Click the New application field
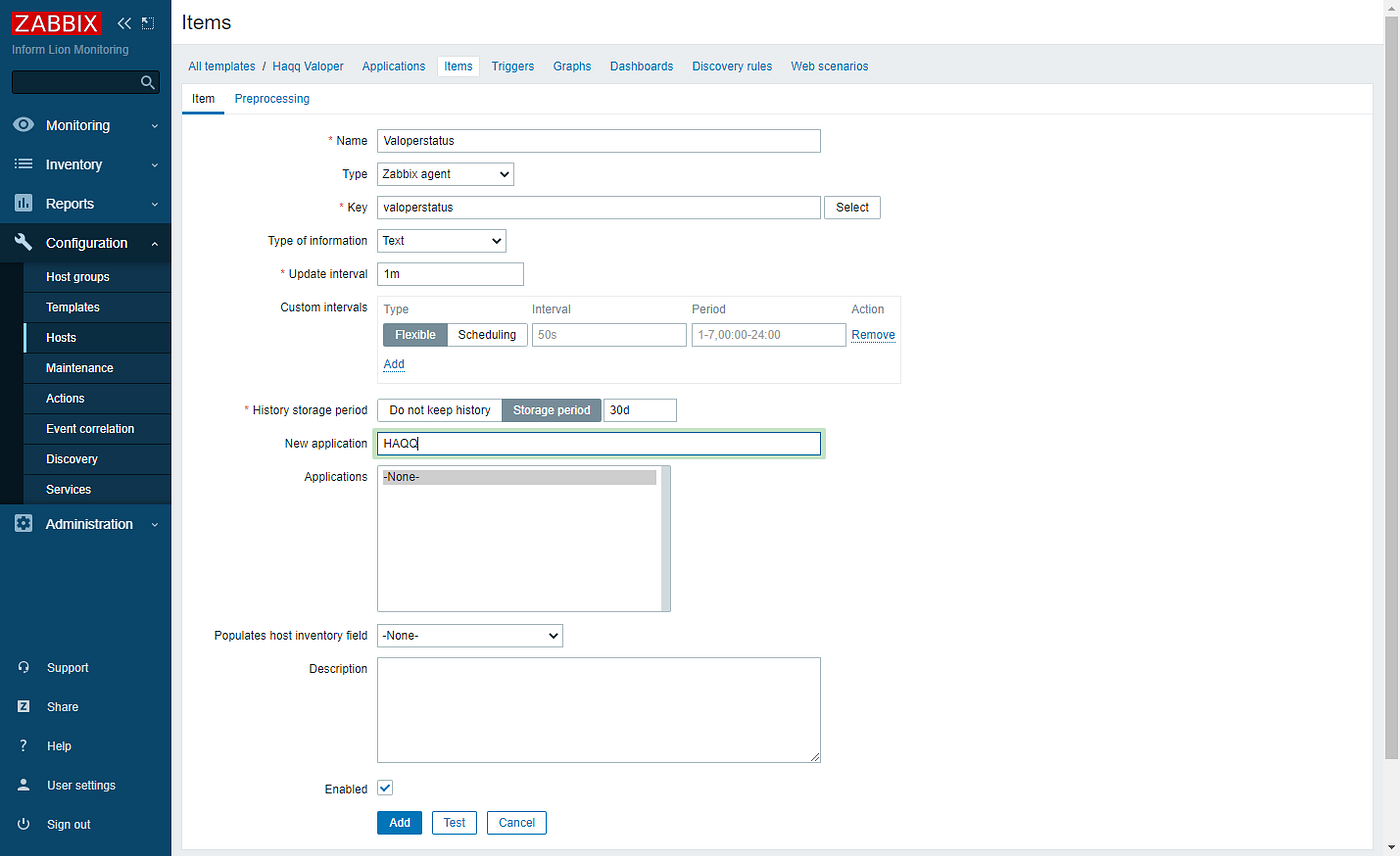Screen dimensions: 1400x856 599,444
